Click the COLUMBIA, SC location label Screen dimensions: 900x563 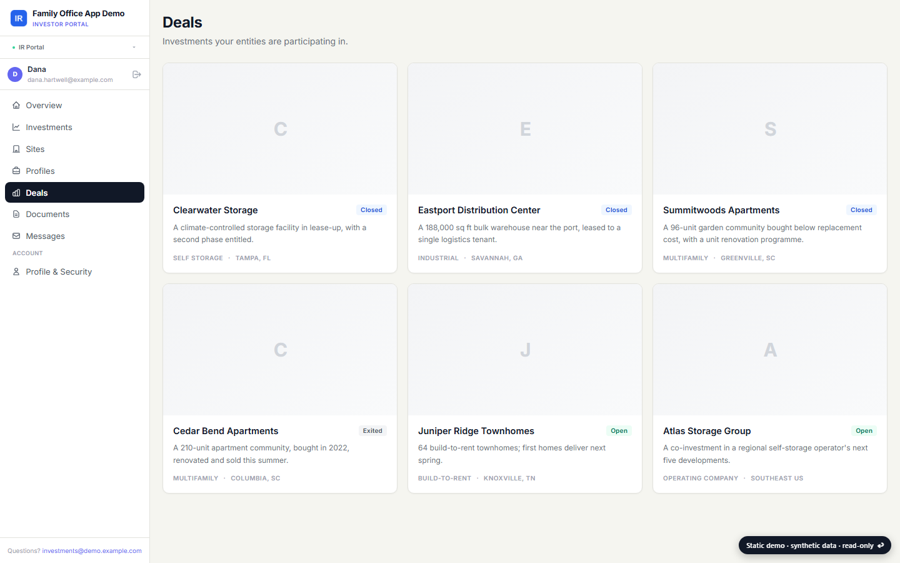tap(255, 478)
